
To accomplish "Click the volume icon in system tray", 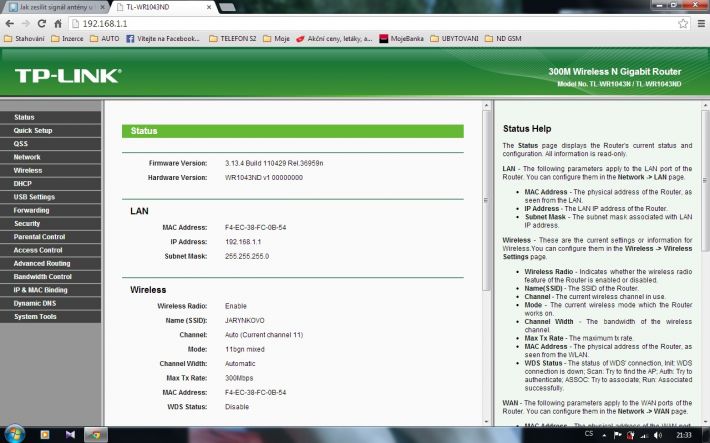I will tap(658, 435).
